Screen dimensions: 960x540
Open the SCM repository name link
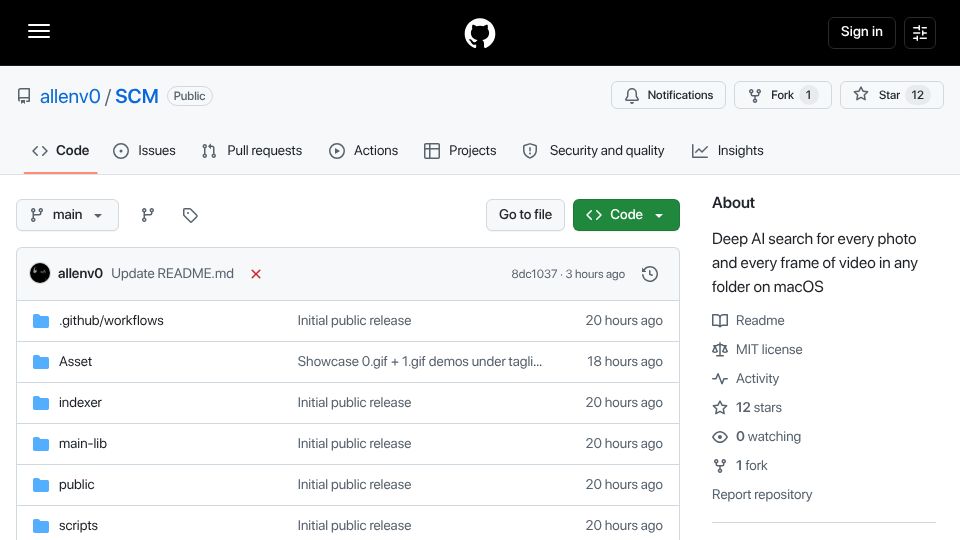coord(137,96)
